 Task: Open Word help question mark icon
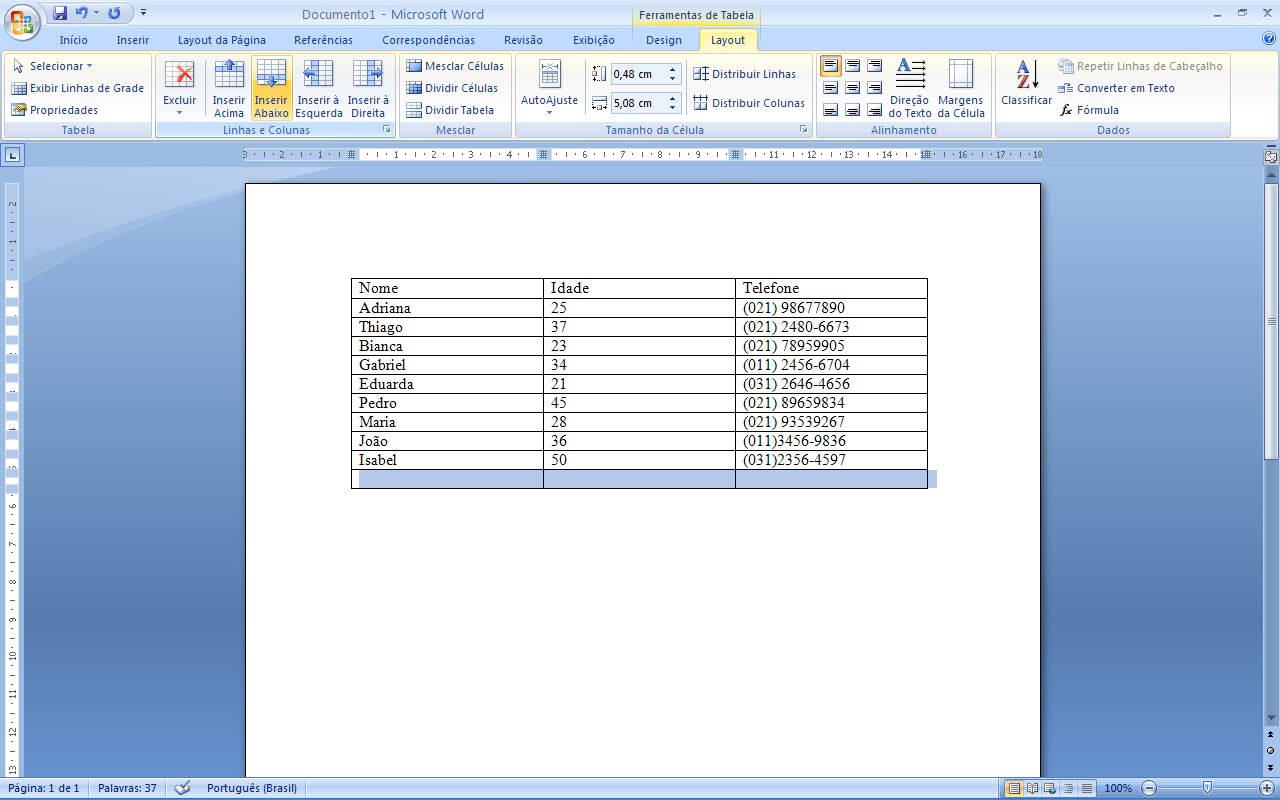pos(1269,39)
